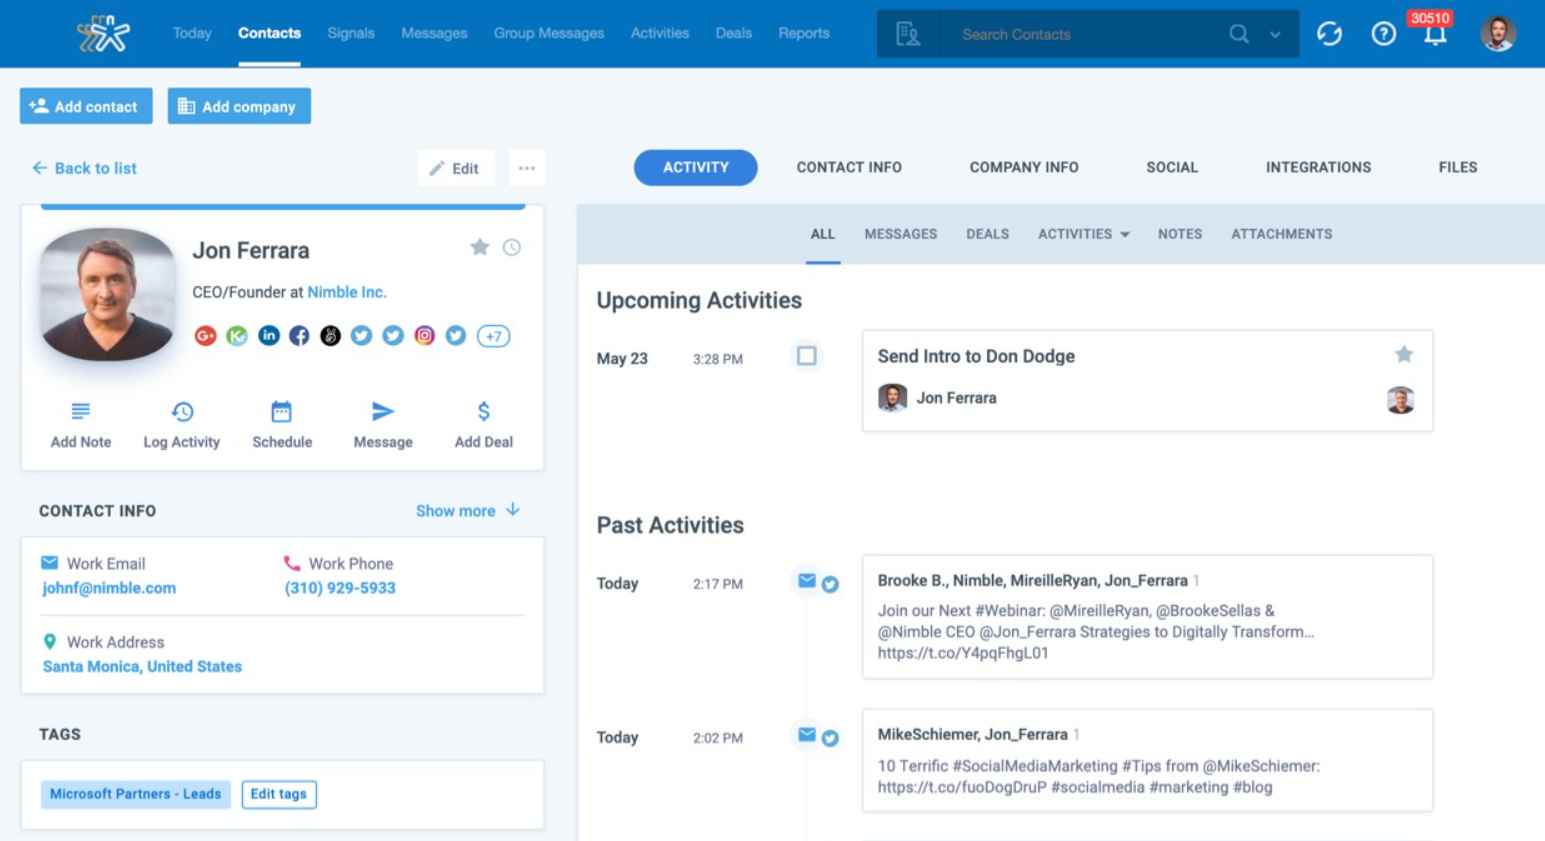The height and width of the screenshot is (841, 1545).
Task: Show the +7 additional social profiles
Action: [493, 336]
